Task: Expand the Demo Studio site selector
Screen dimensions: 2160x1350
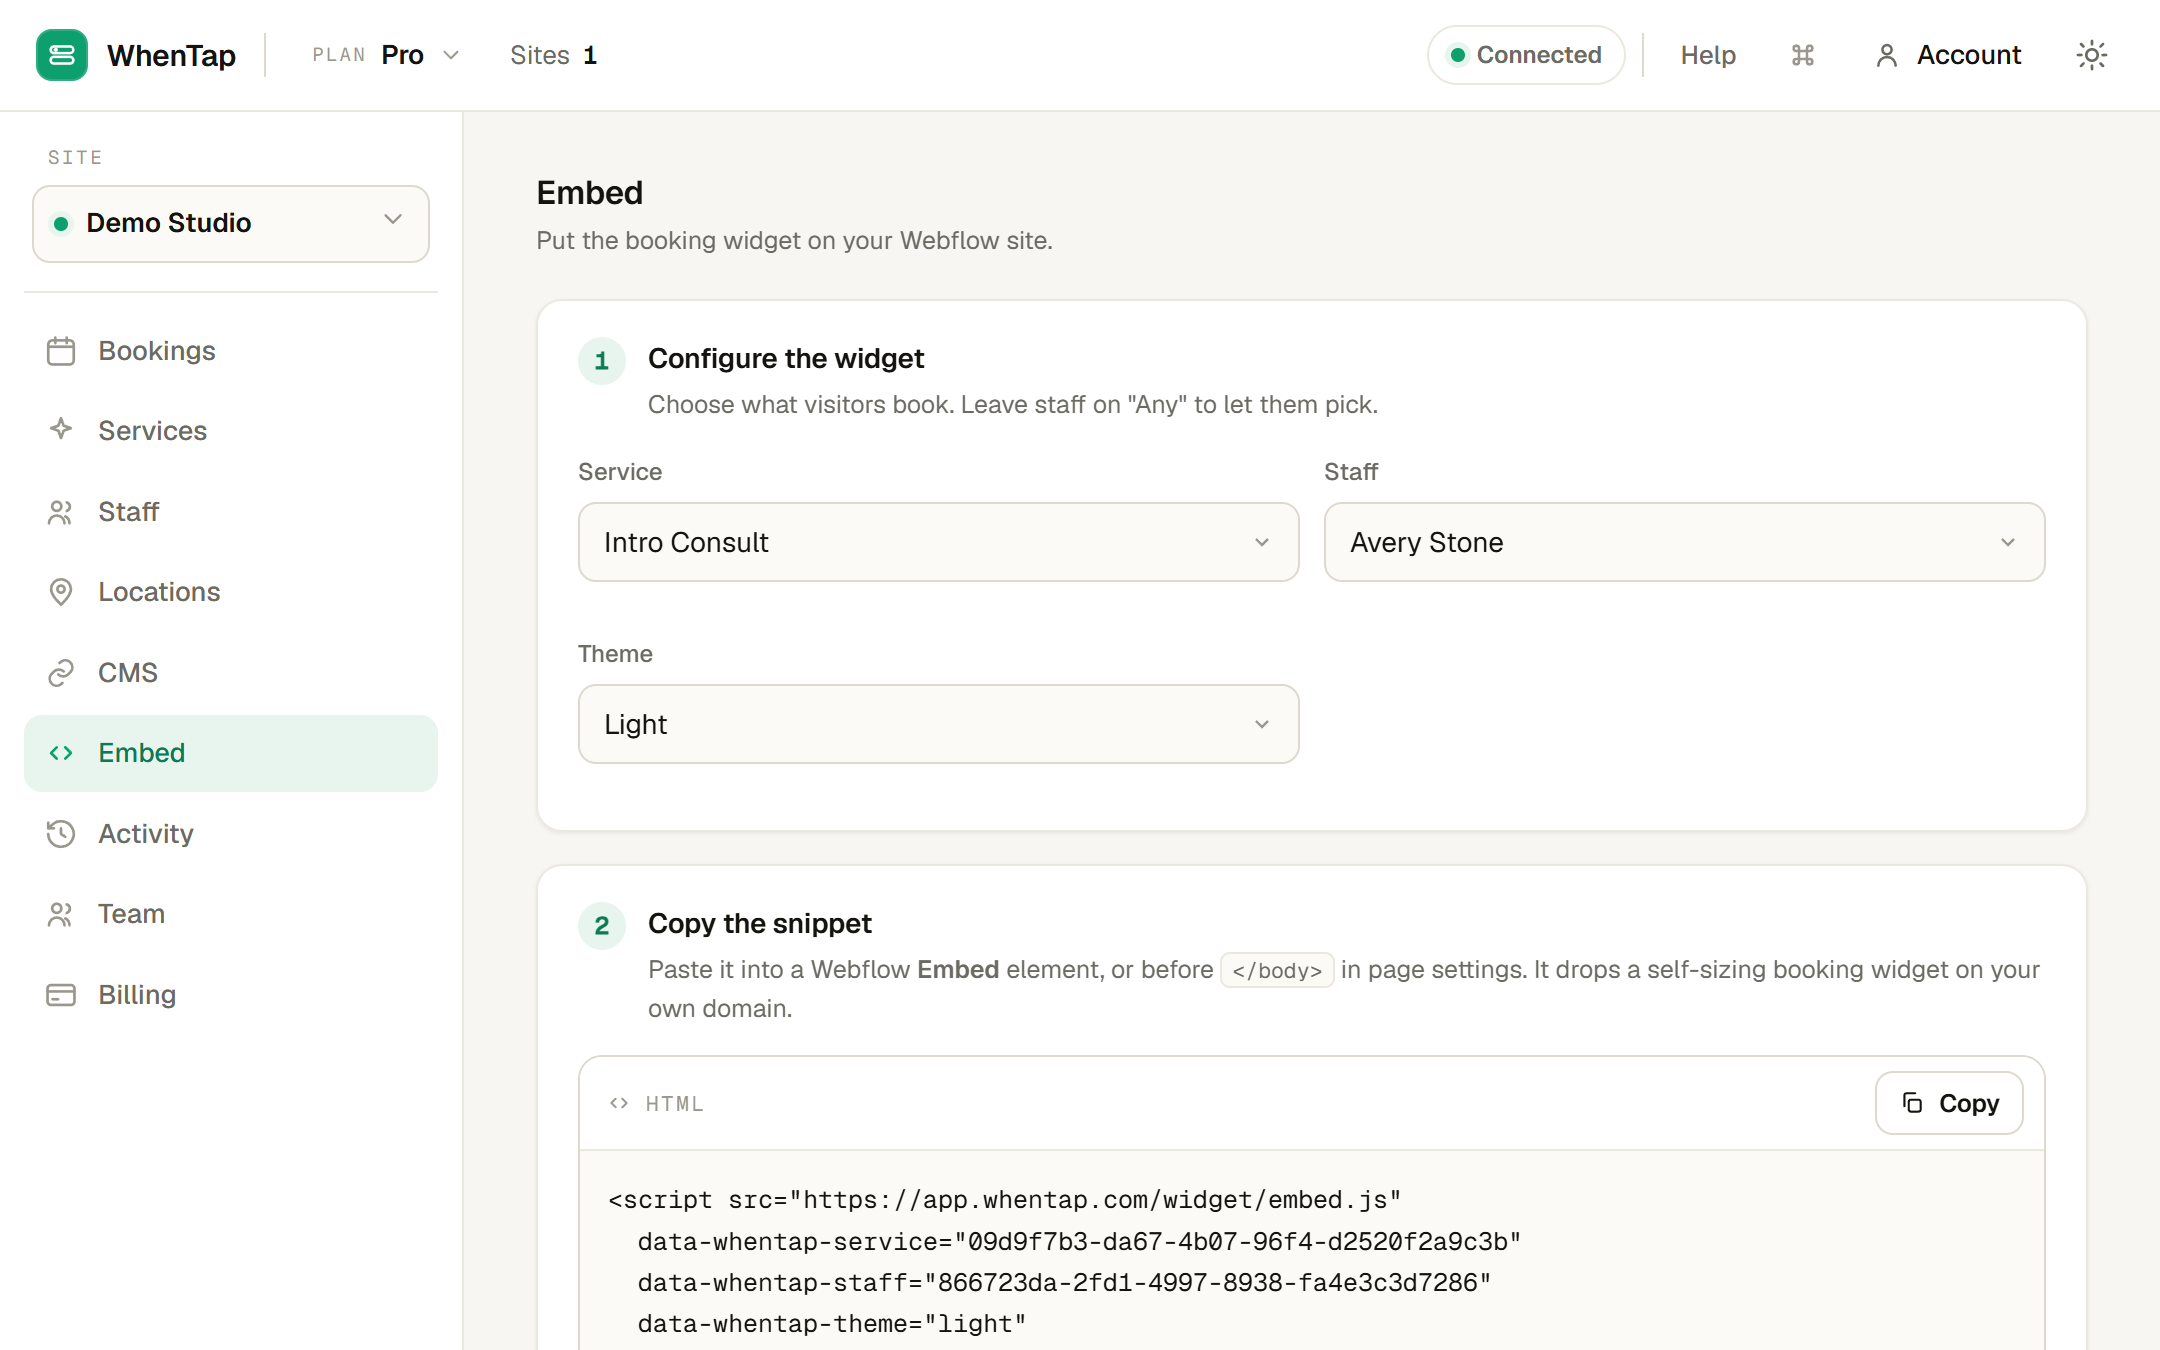Action: pos(231,223)
